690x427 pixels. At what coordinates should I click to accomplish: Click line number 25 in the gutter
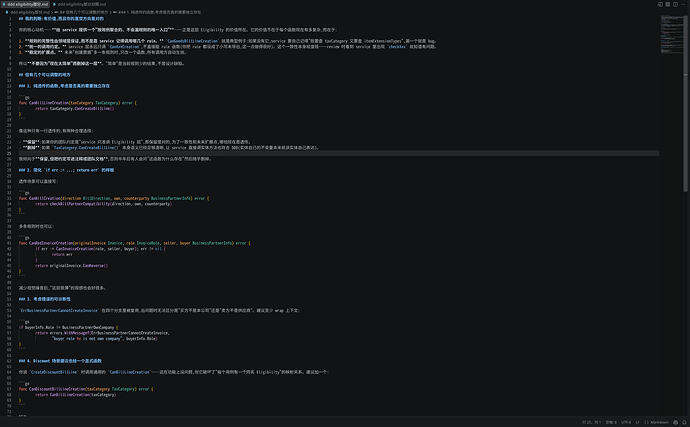click(x=9, y=153)
